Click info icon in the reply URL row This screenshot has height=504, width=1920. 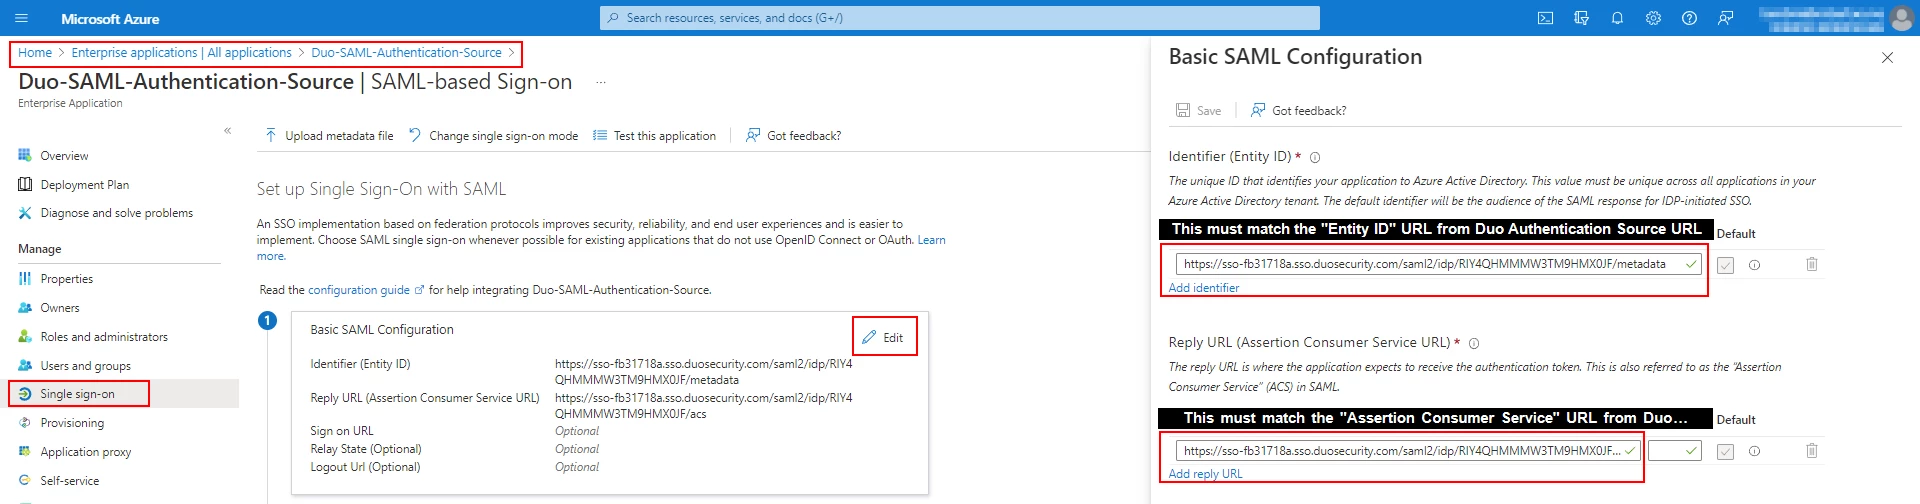(x=1754, y=451)
